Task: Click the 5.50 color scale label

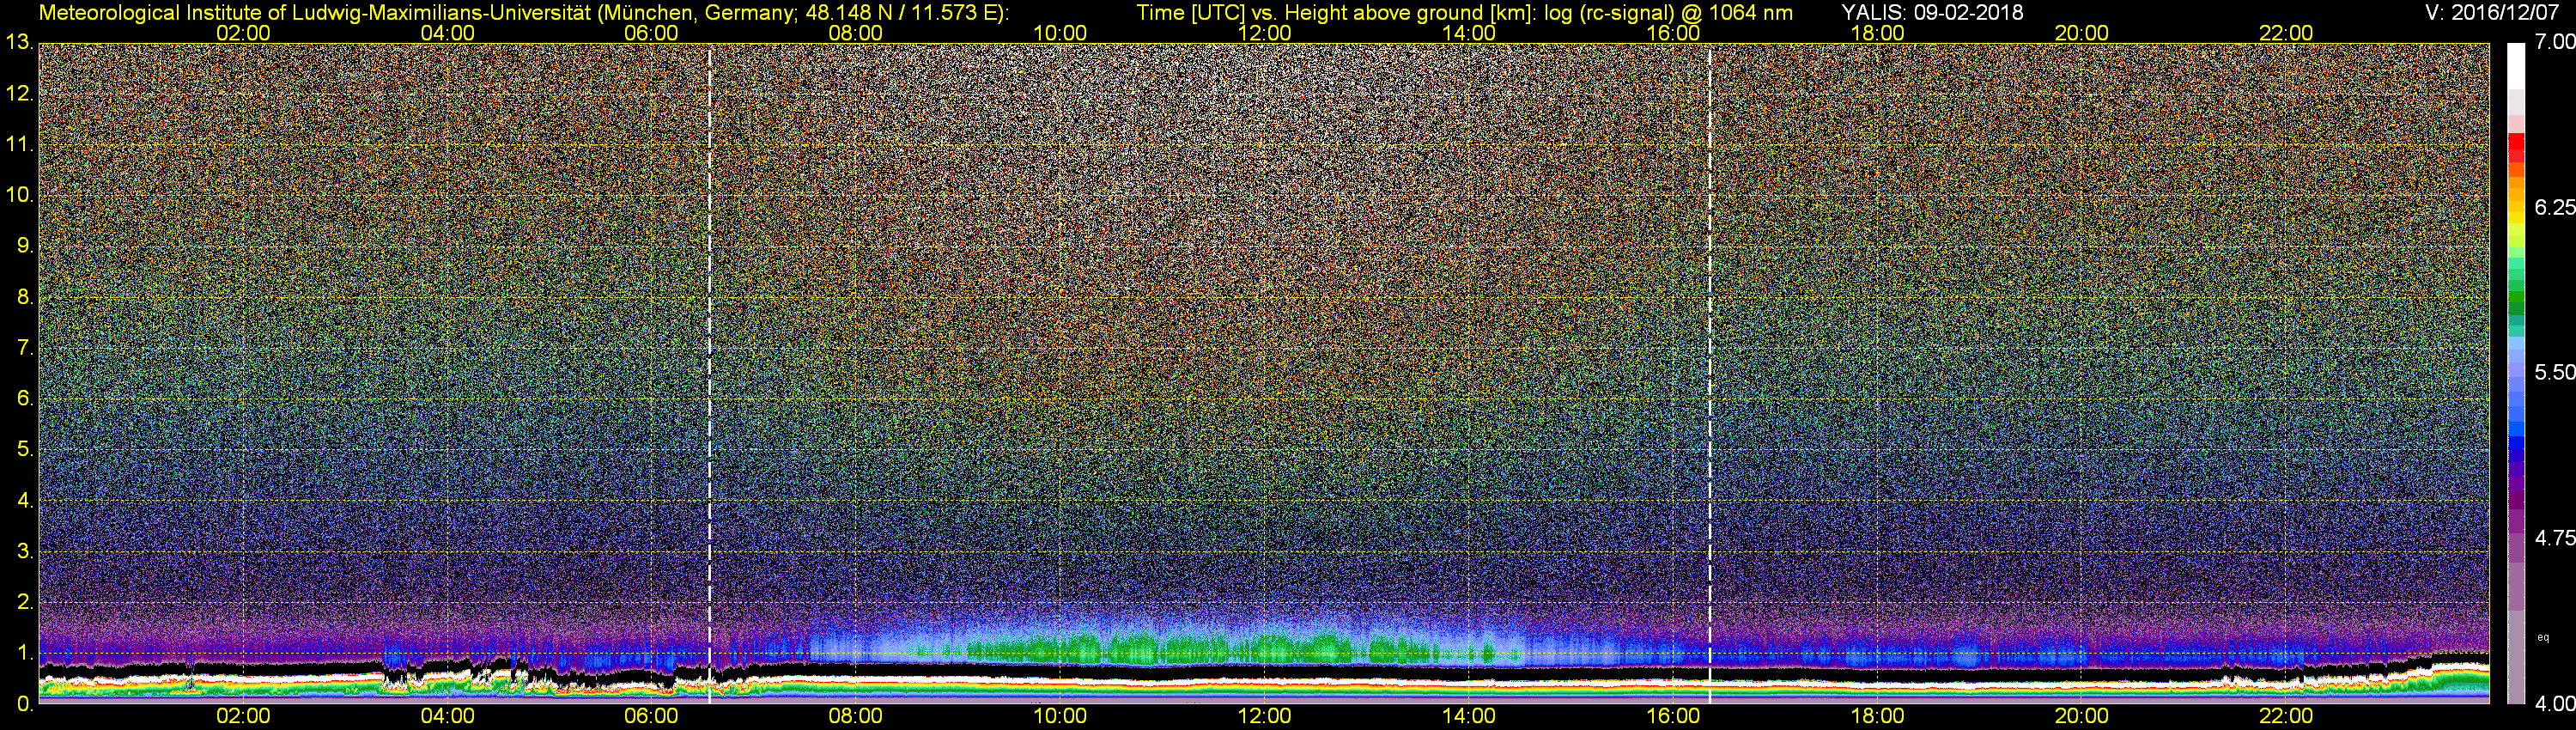Action: pos(2554,372)
